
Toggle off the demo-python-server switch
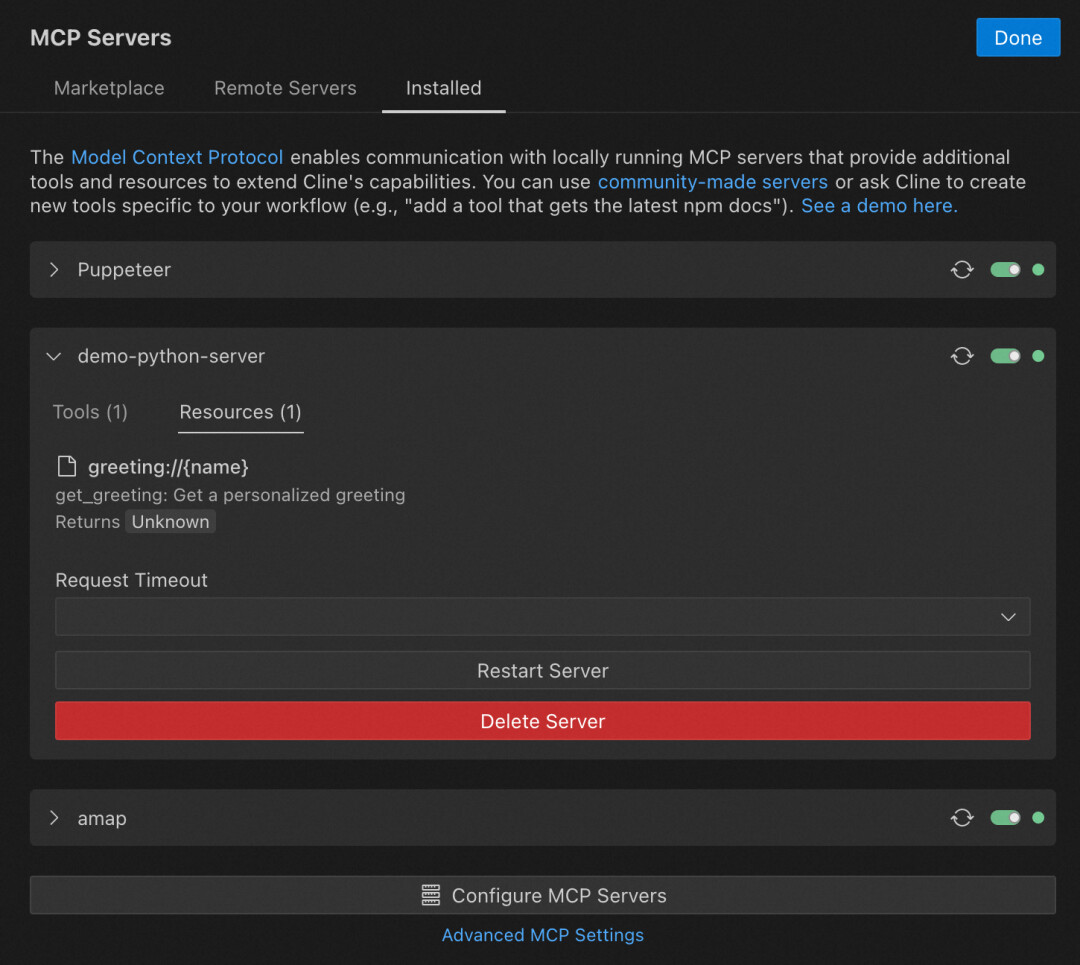click(1005, 356)
